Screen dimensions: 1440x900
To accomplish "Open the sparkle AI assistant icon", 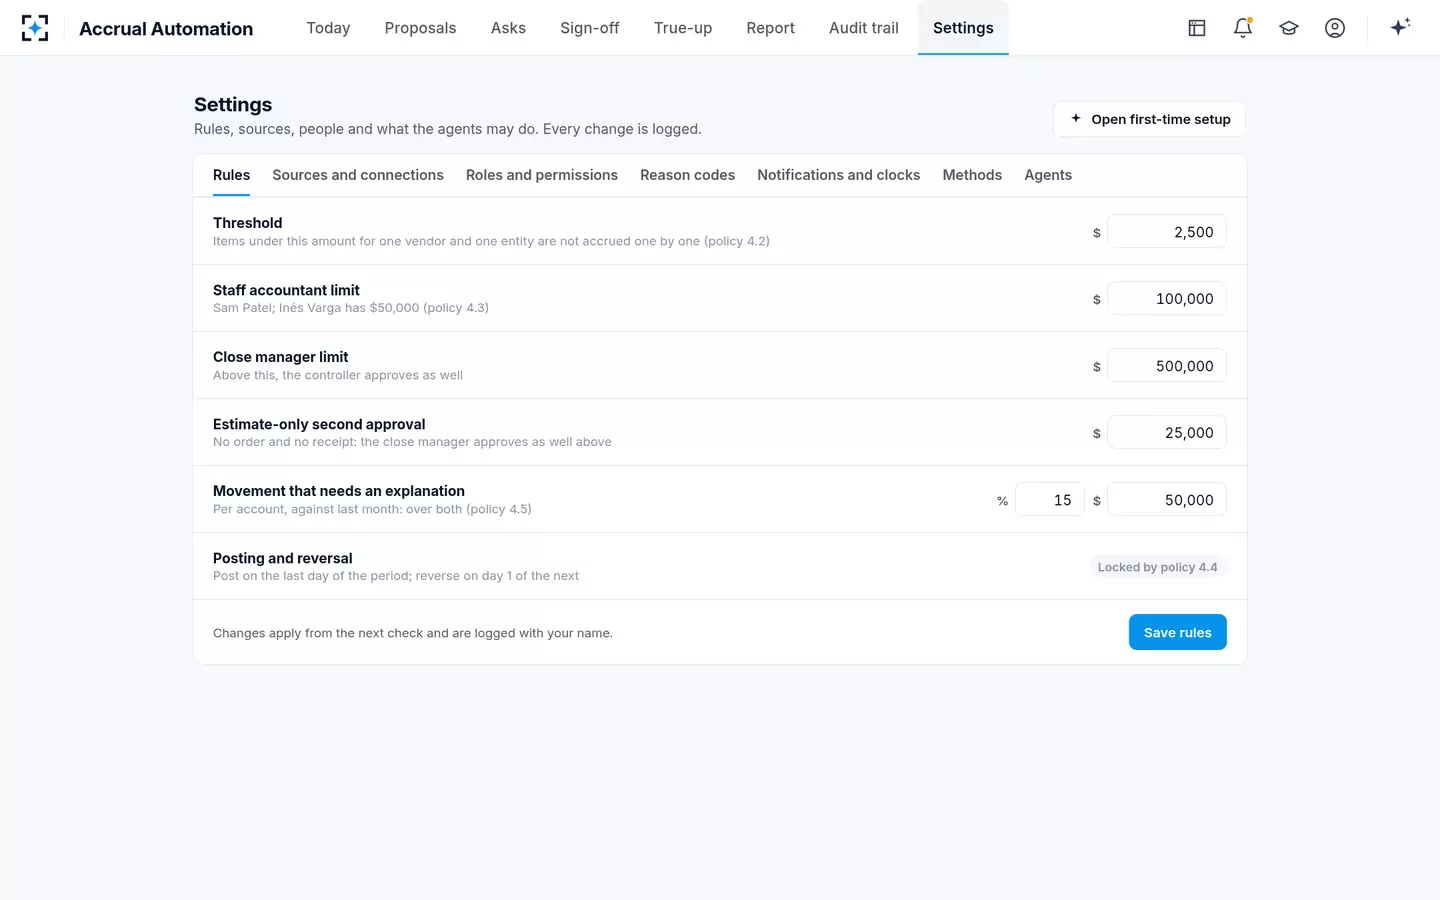I will (1400, 27).
